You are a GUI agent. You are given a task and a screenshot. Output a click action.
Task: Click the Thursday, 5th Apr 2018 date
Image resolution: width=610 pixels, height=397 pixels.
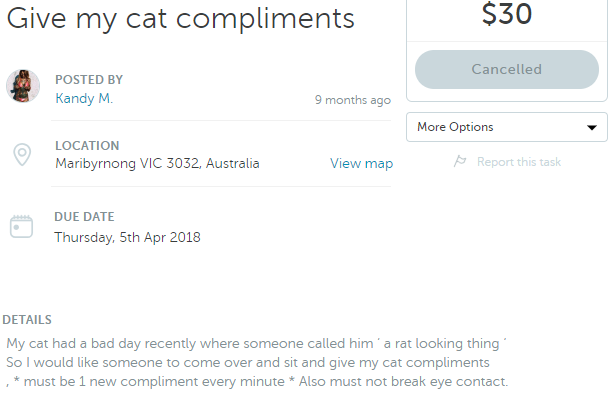click(127, 237)
